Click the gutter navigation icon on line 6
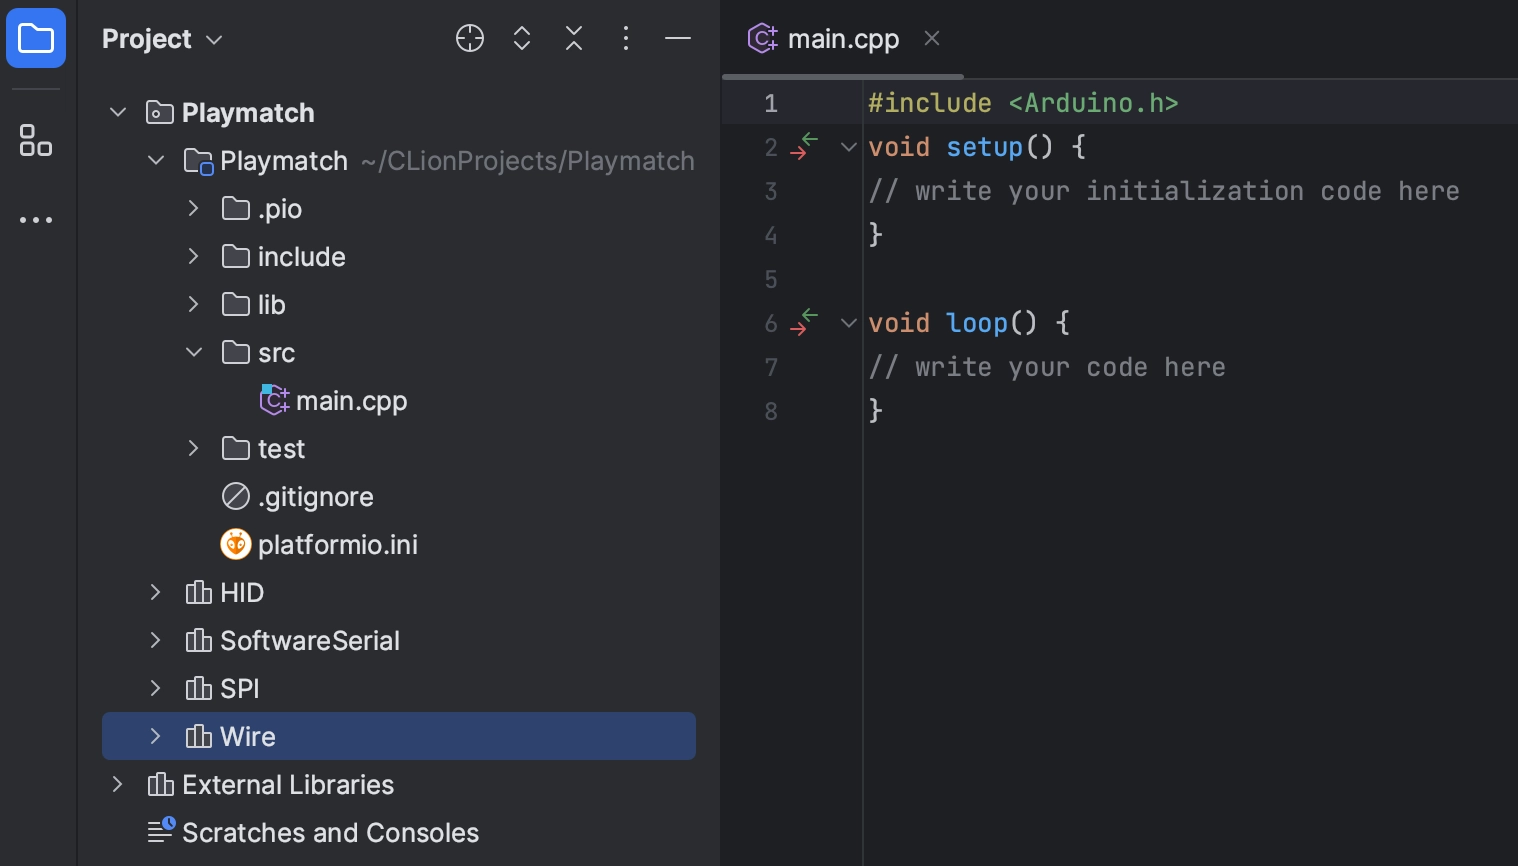Viewport: 1518px width, 866px height. [x=804, y=322]
